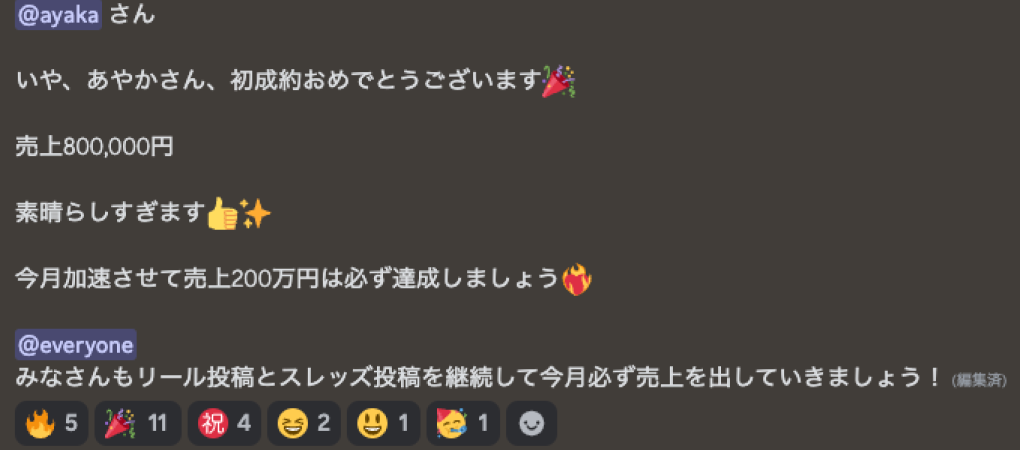
Task: Open the @ayaka mention profile
Action: (x=59, y=16)
